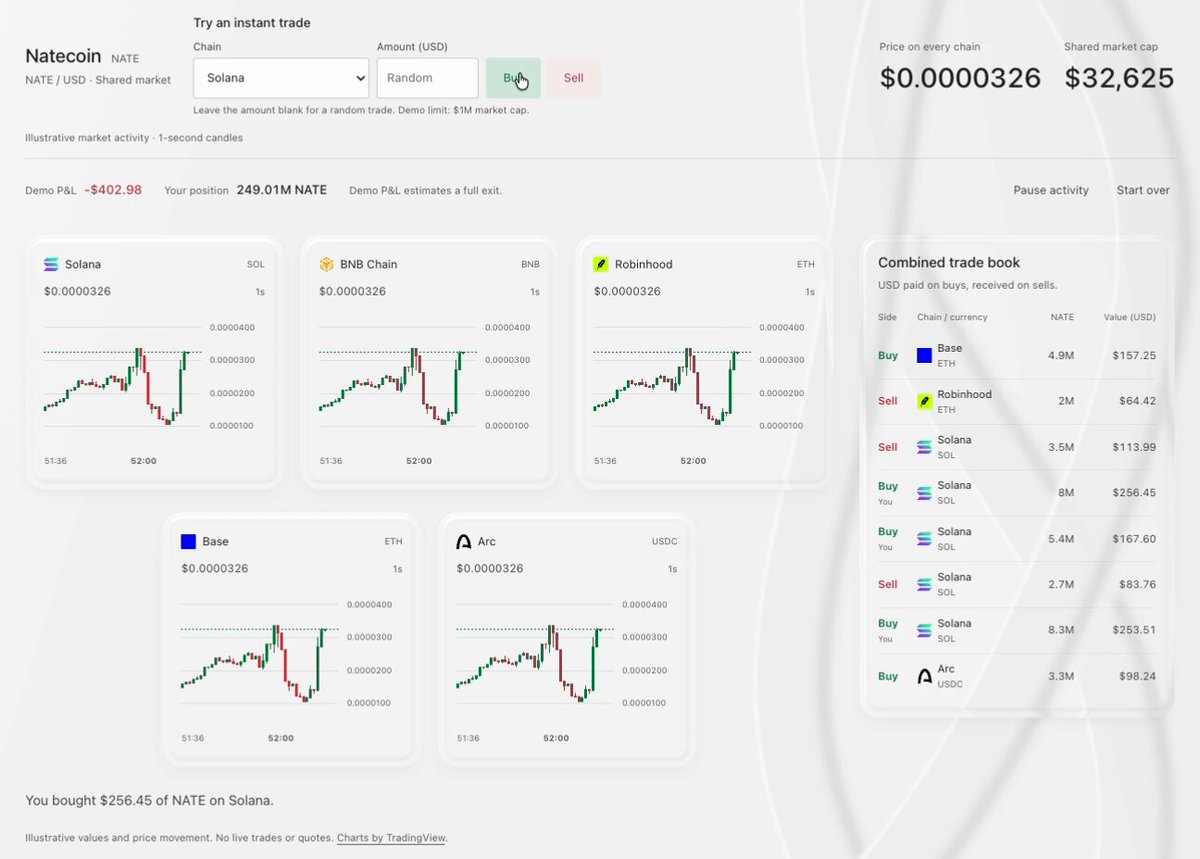The width and height of the screenshot is (1200, 859).
Task: Click the "NATE / USD · Shared market" subtitle
Action: tap(98, 80)
